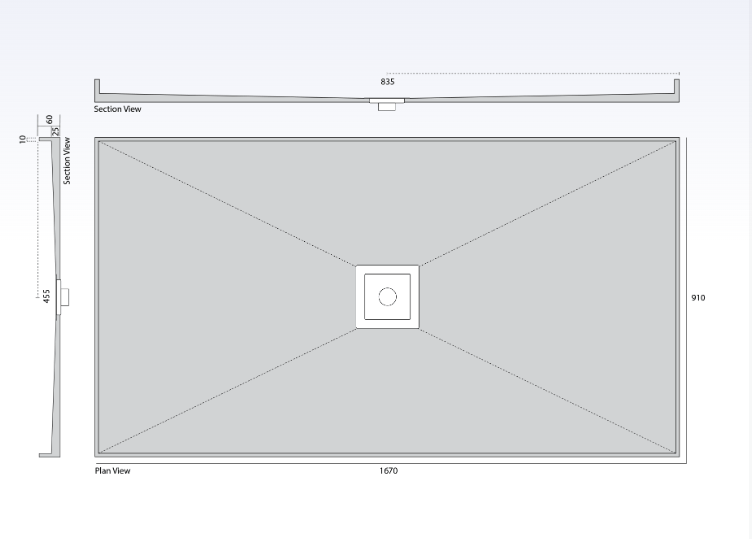The width and height of the screenshot is (752, 539).
Task: Click the 910 height dimension text
Action: pos(698,297)
